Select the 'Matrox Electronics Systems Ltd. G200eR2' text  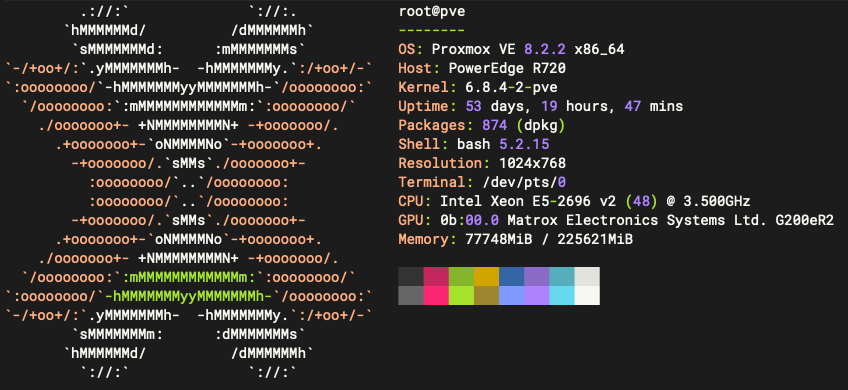point(671,220)
